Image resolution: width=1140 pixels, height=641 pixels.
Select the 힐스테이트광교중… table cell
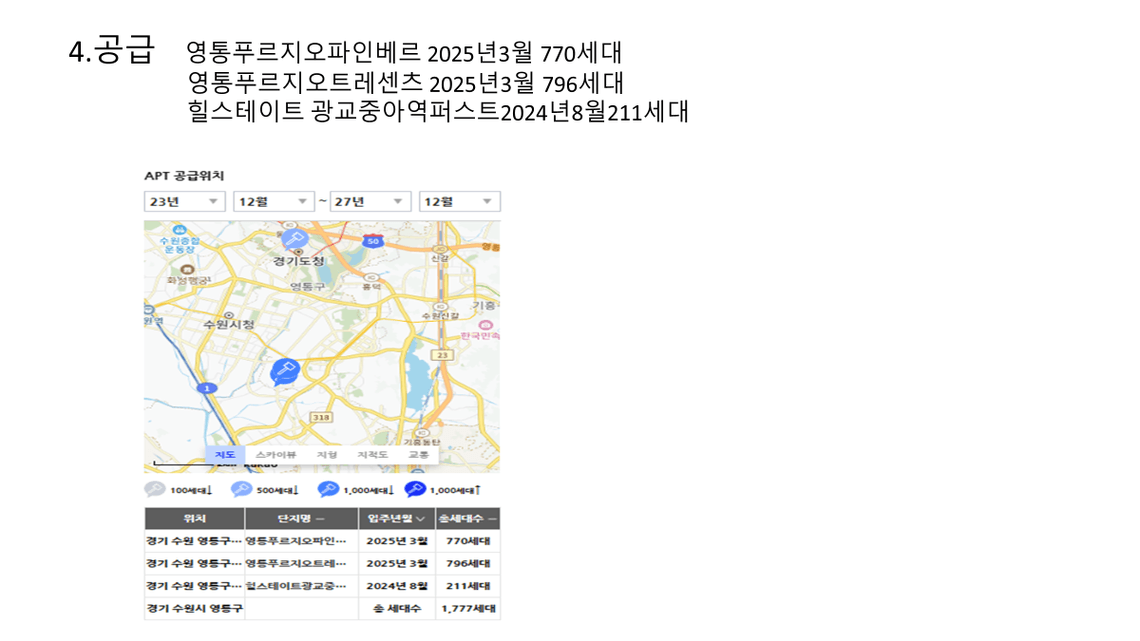pyautogui.click(x=301, y=586)
